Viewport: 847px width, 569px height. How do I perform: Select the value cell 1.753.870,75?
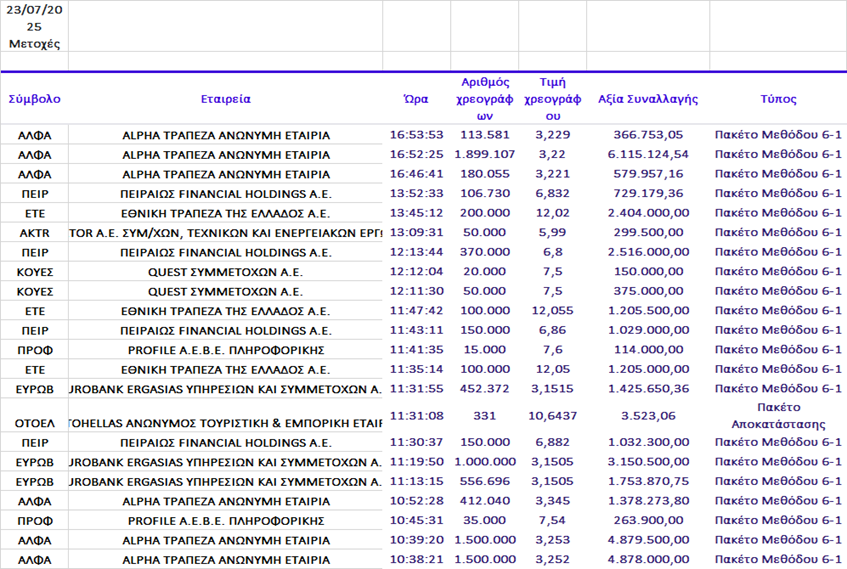[x=648, y=481]
